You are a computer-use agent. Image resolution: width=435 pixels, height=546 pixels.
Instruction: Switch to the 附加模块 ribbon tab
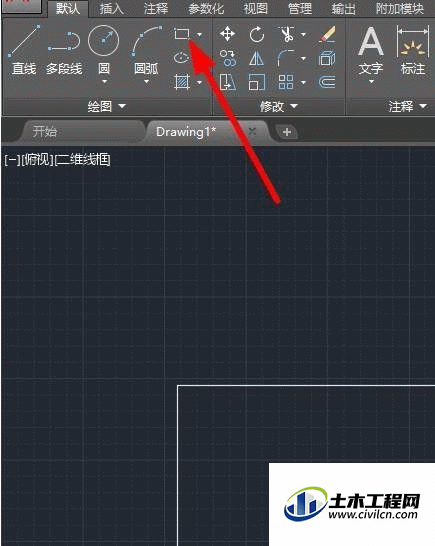400,9
